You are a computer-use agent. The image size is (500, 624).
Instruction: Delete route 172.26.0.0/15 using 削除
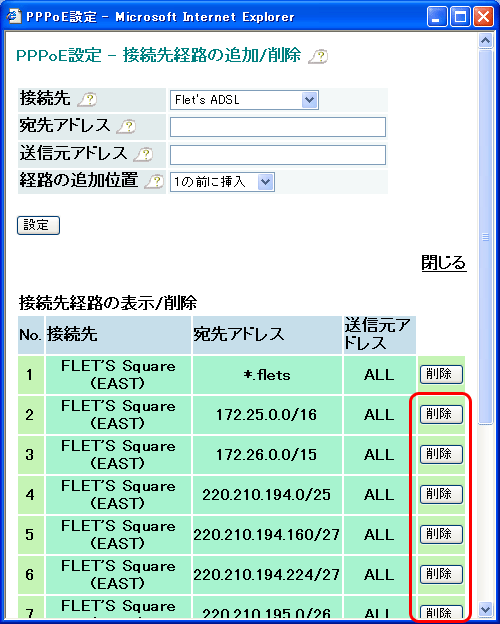(441, 454)
